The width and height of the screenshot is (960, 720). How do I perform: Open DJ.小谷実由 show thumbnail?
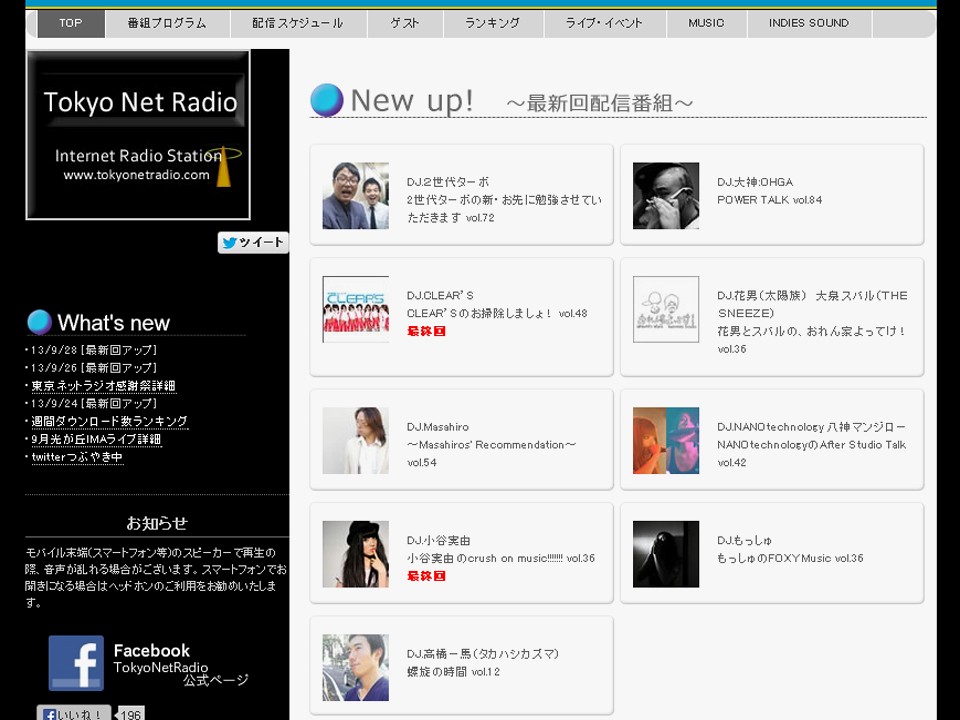tap(355, 554)
